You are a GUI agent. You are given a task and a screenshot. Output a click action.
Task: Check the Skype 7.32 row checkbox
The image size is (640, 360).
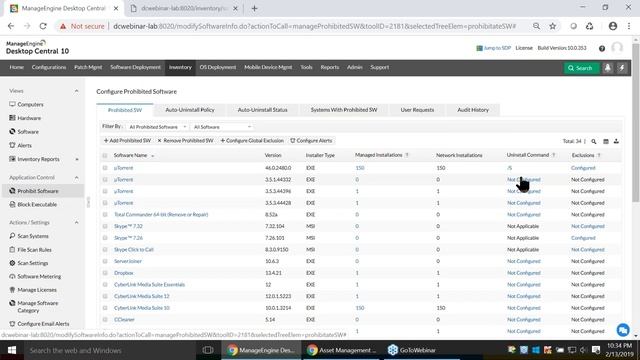point(105,226)
